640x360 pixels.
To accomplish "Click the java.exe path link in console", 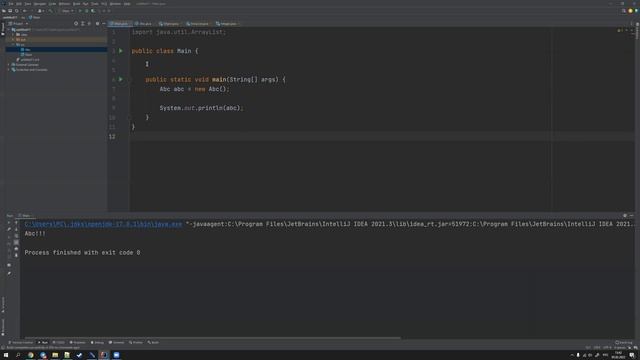I will tap(103, 224).
